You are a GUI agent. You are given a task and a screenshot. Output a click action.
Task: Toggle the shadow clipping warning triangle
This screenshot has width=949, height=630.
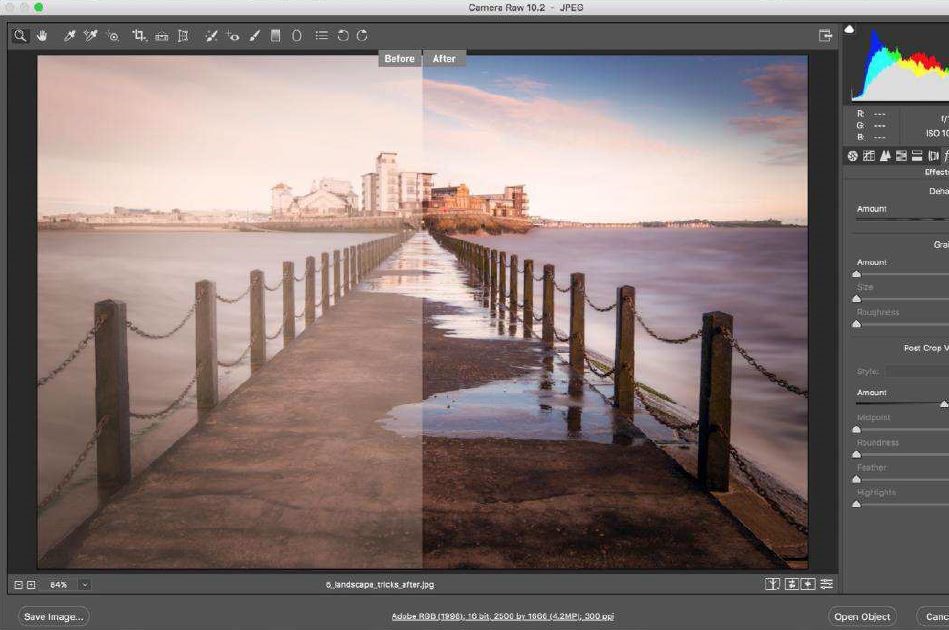[849, 29]
